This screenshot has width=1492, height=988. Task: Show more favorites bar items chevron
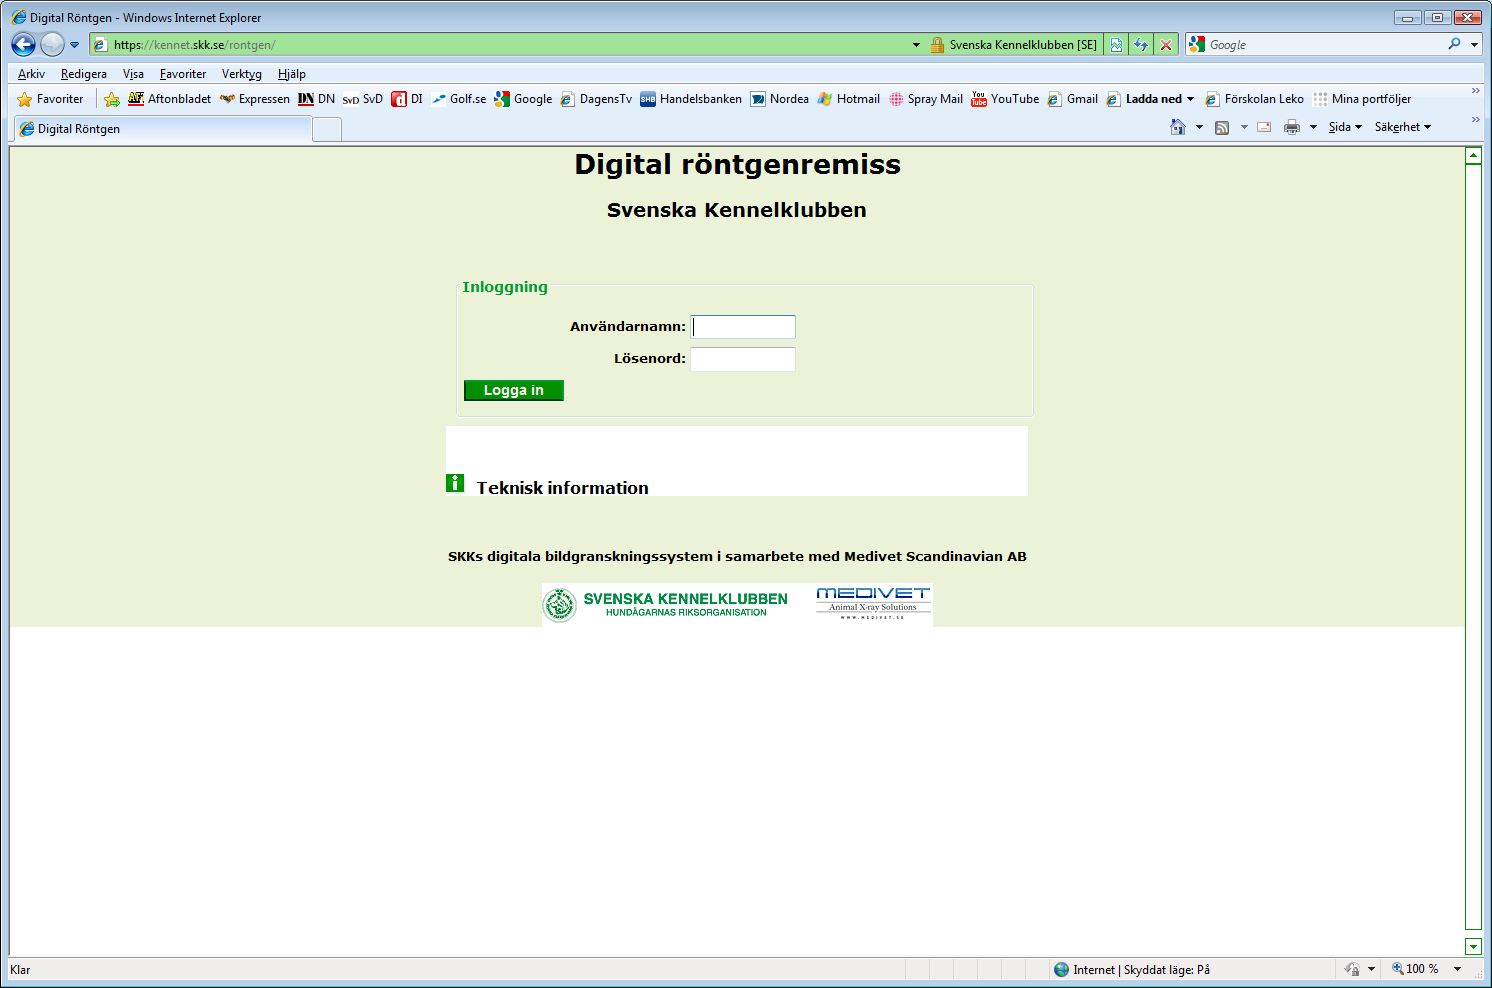pos(1475,91)
